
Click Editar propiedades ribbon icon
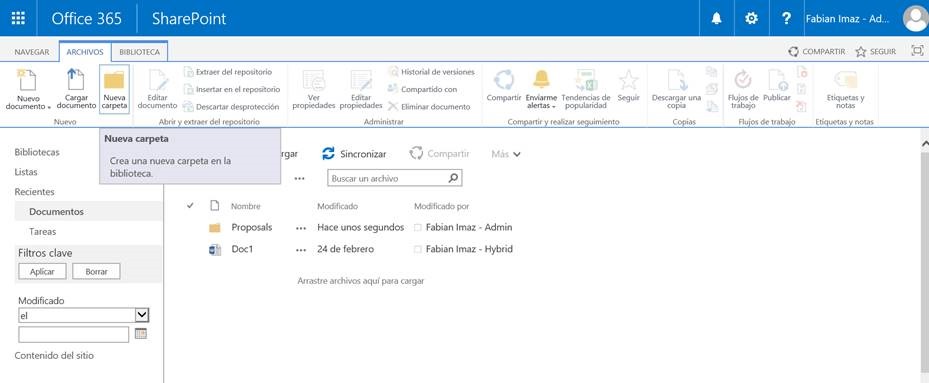(x=361, y=90)
